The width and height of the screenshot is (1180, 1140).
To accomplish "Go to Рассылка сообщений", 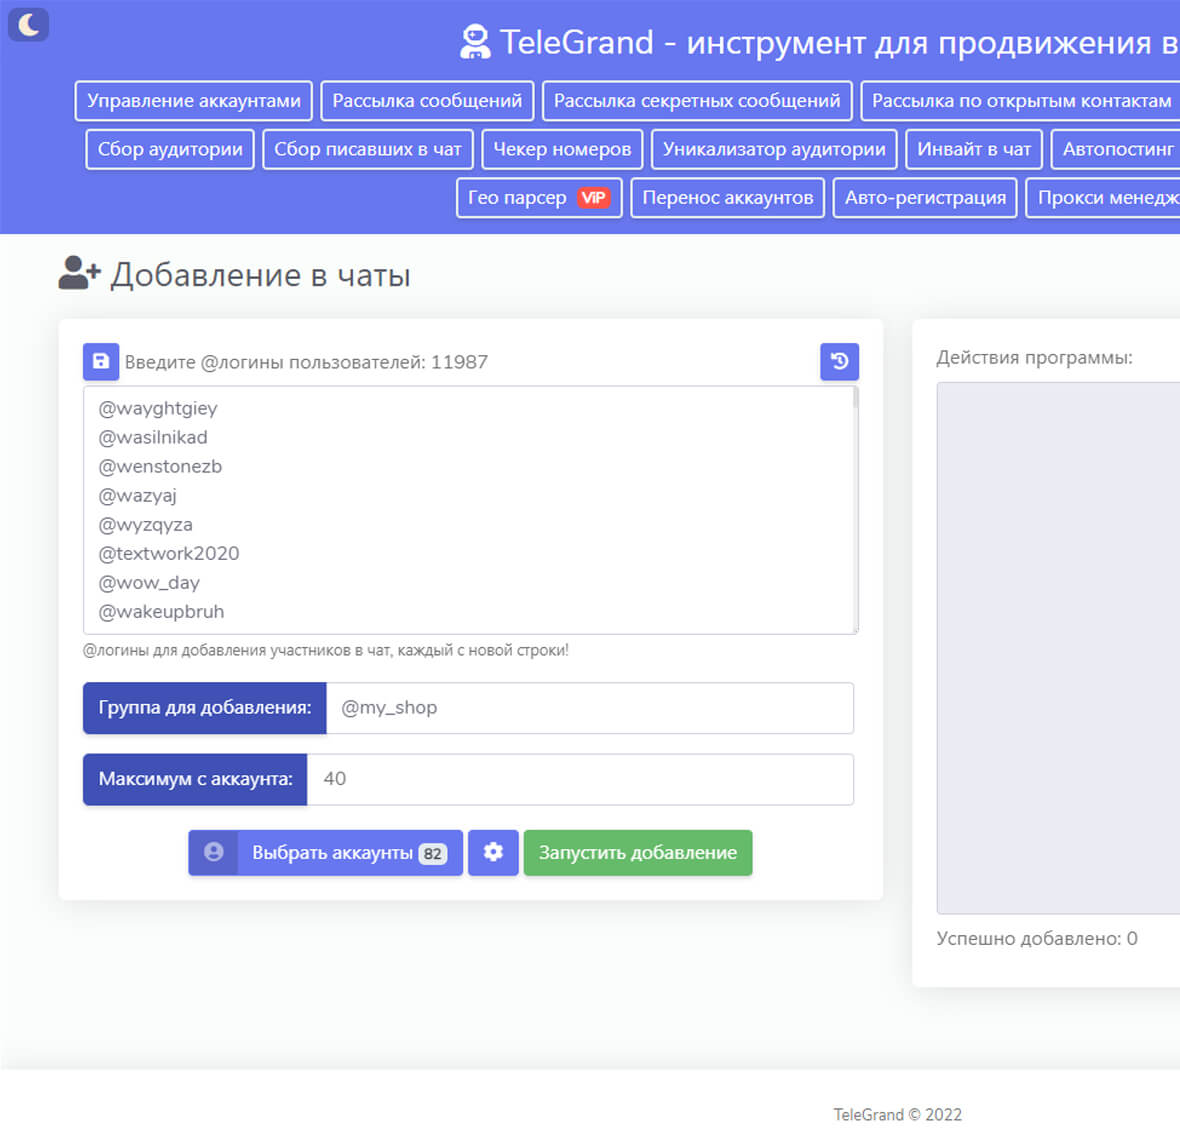I will [x=427, y=101].
